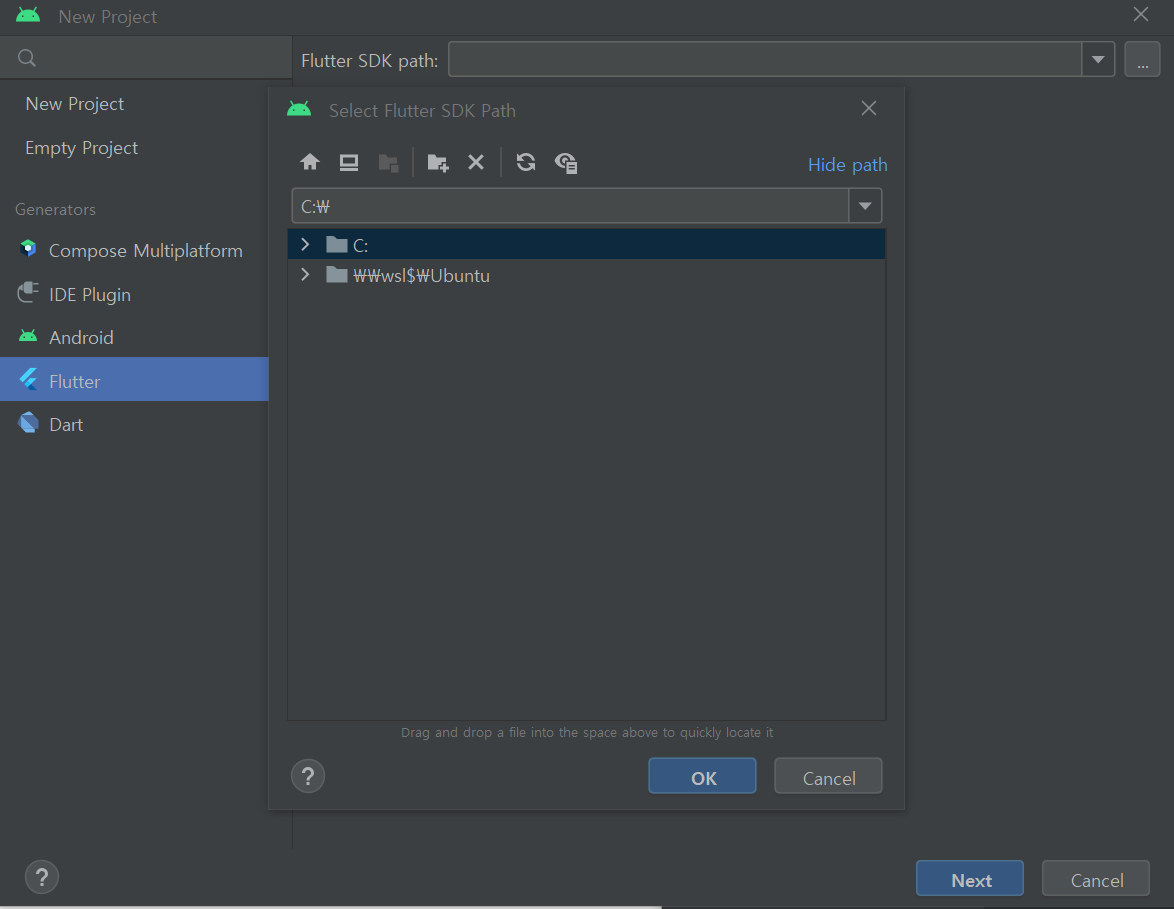Viewport: 1174px width, 909px height.
Task: Click Cancel in the New Project window
Action: pyautogui.click(x=1096, y=879)
